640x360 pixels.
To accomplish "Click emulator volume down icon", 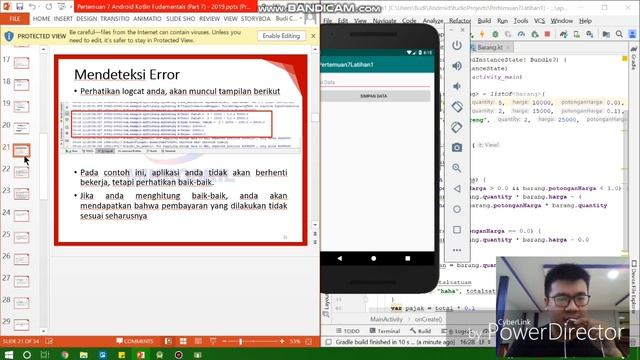I will (457, 86).
